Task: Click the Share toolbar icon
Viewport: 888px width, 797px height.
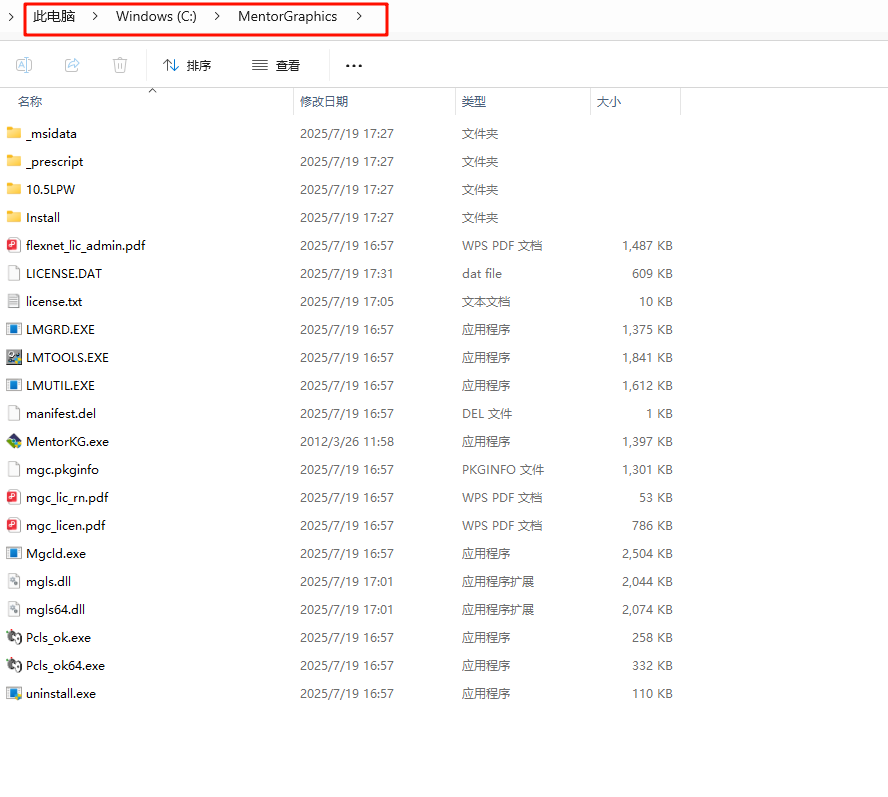Action: (72, 65)
